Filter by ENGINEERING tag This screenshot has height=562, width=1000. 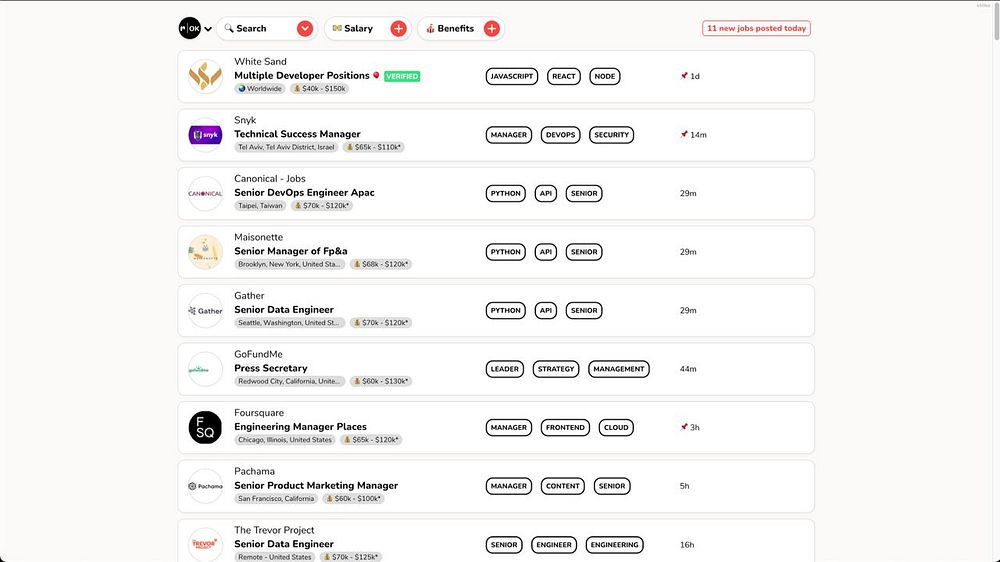tap(614, 545)
